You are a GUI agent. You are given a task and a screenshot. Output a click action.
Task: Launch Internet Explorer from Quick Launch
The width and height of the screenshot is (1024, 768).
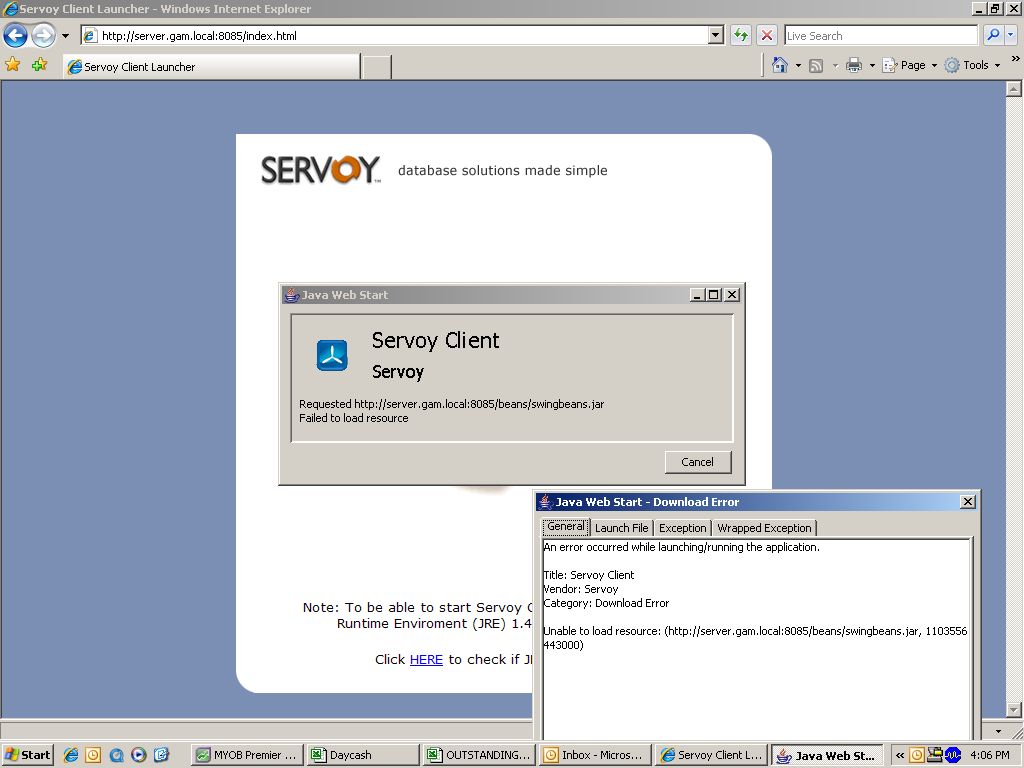71,755
